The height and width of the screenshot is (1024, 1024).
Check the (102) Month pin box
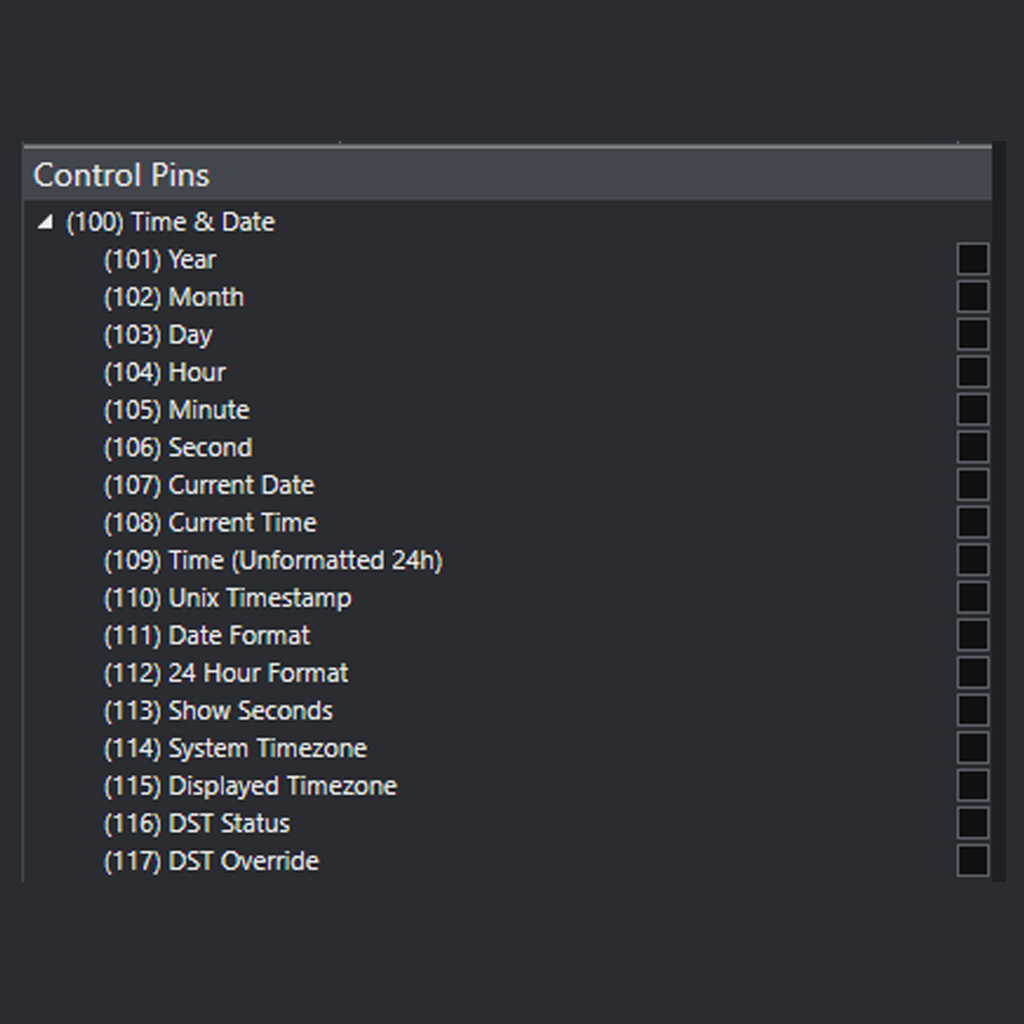click(971, 296)
